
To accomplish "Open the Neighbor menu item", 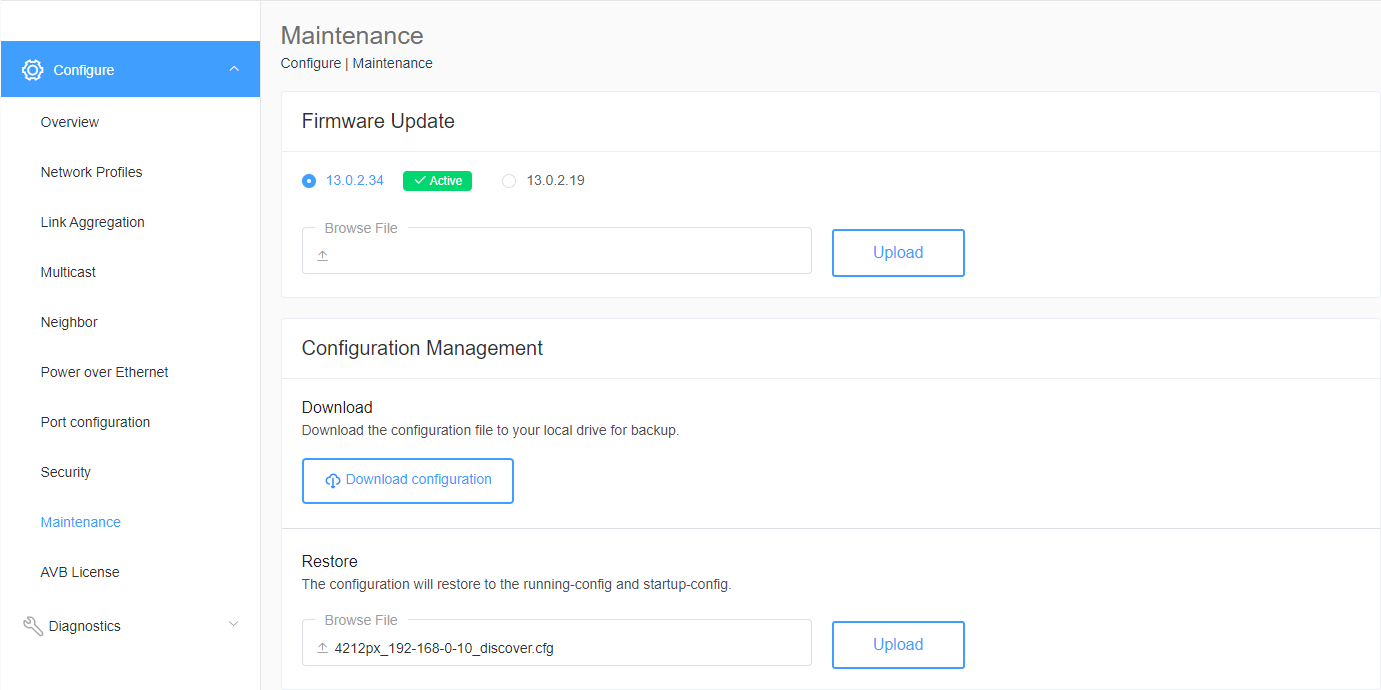I will click(69, 322).
